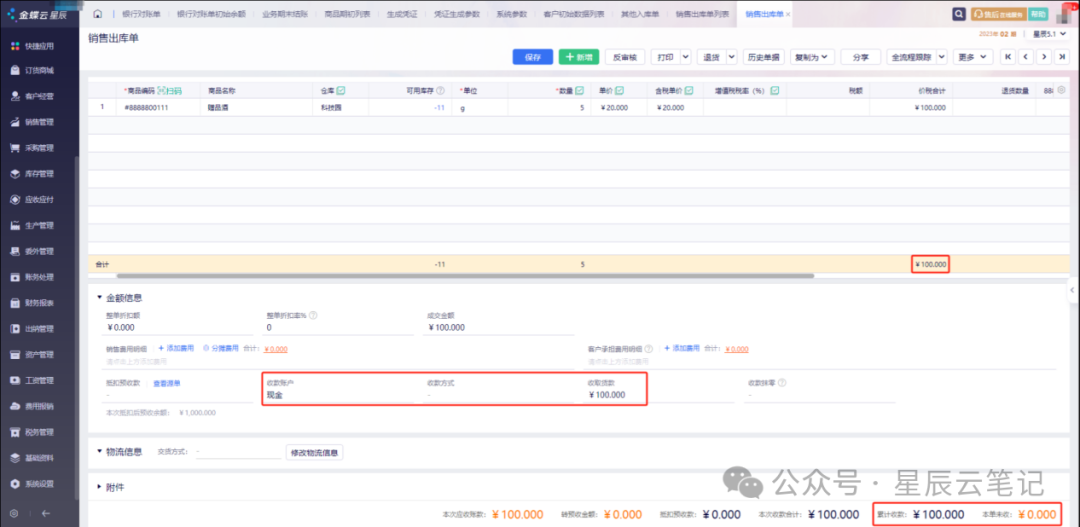Click the 快捷应用 sidebar icon
The image size is (1080, 527).
click(15, 46)
